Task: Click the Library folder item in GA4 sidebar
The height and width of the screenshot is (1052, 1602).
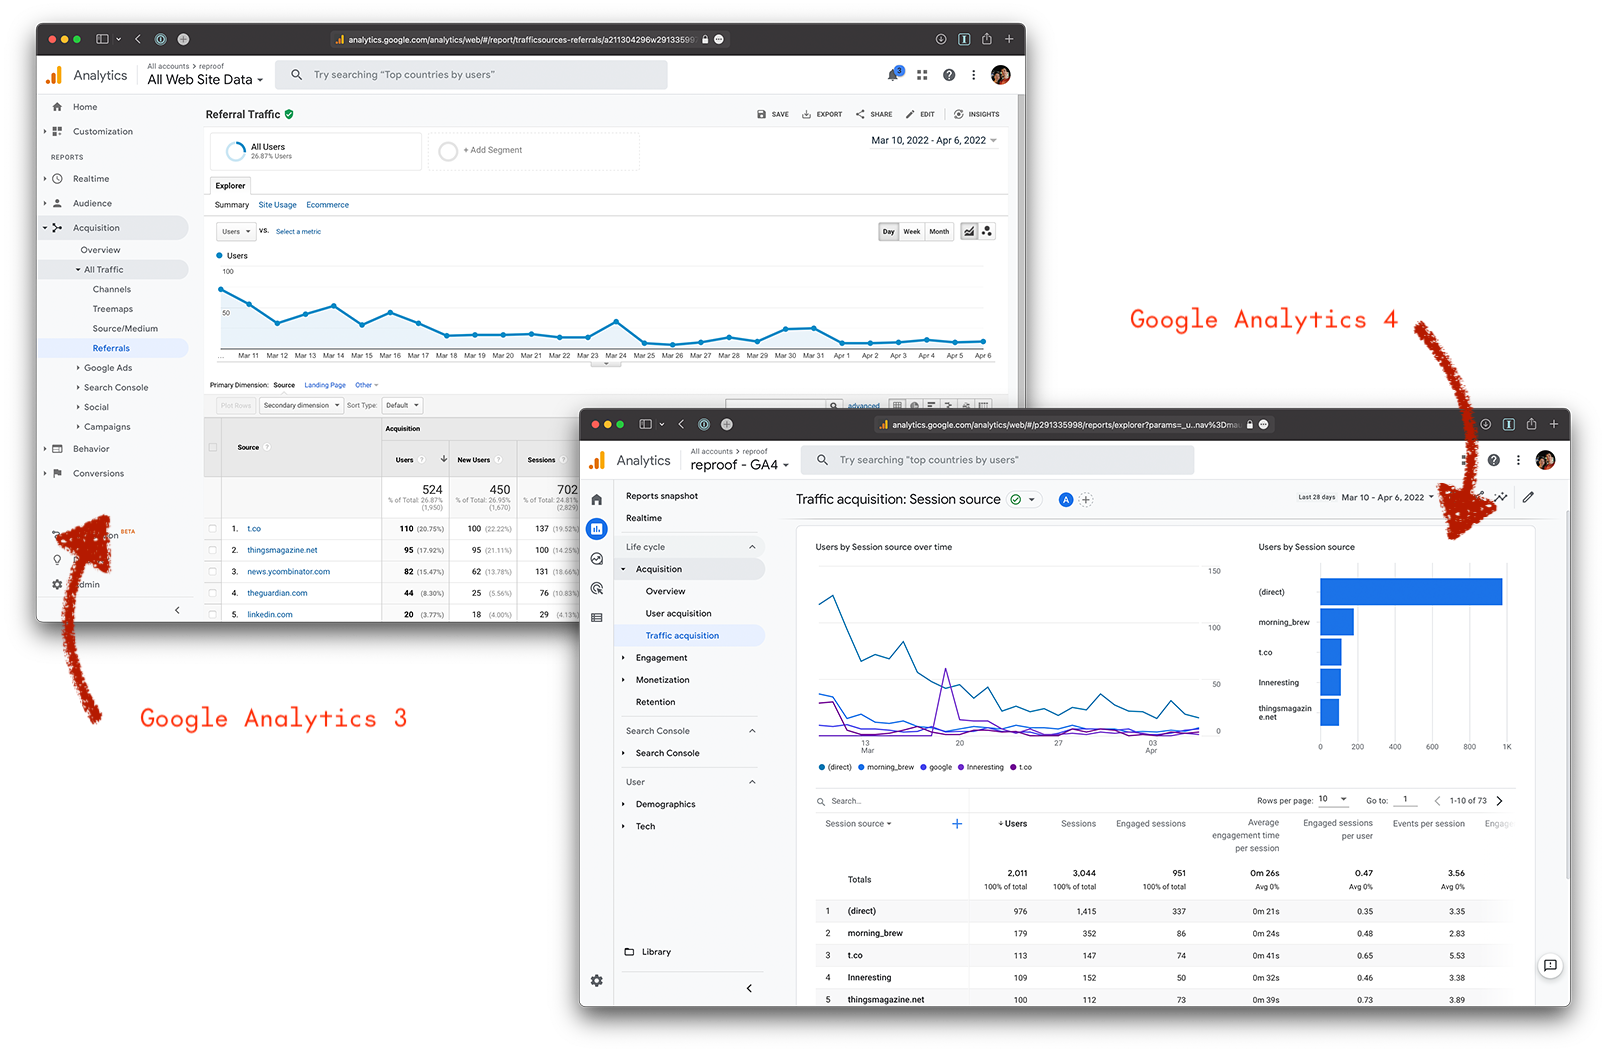Action: 647,952
